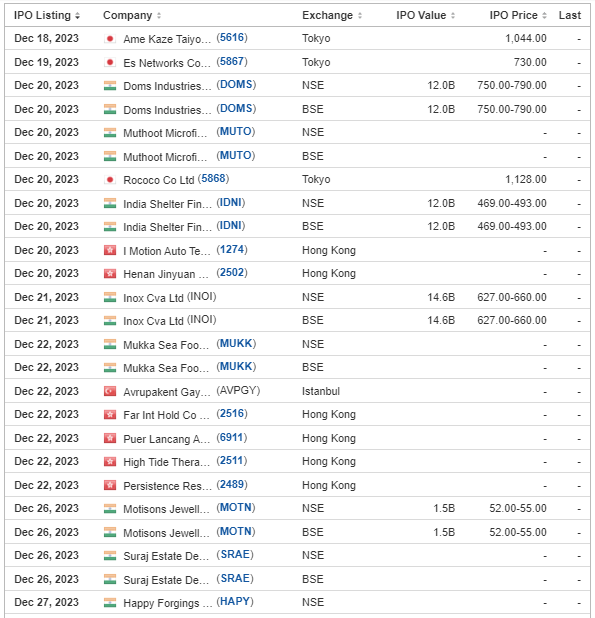The image size is (595, 618).
Task: Sort by Company column arrows
Action: 159,16
